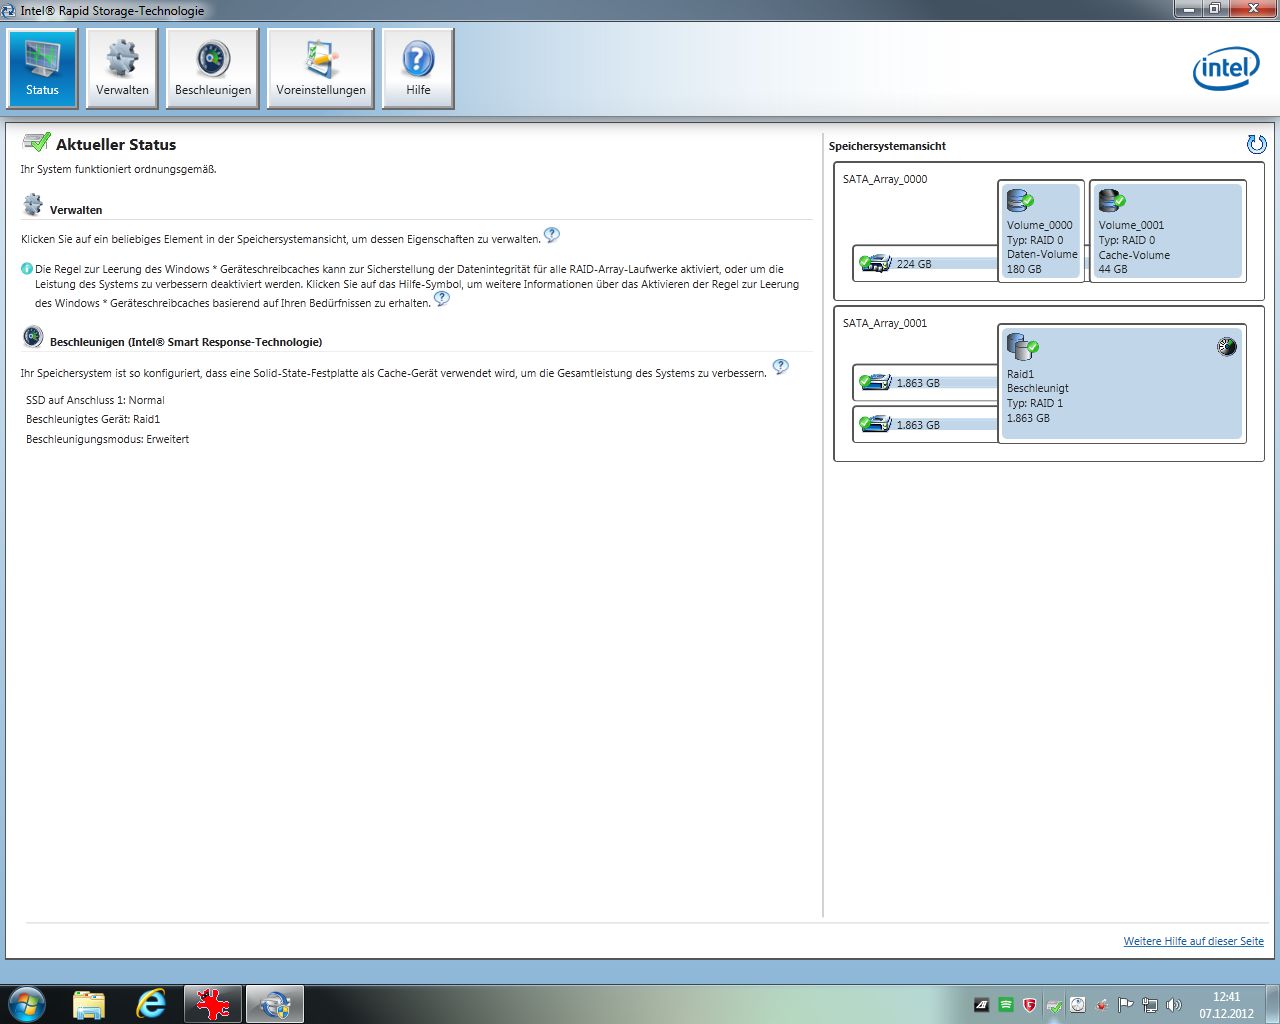
Task: Click help icon after Verwalten instructions
Action: [x=552, y=235]
